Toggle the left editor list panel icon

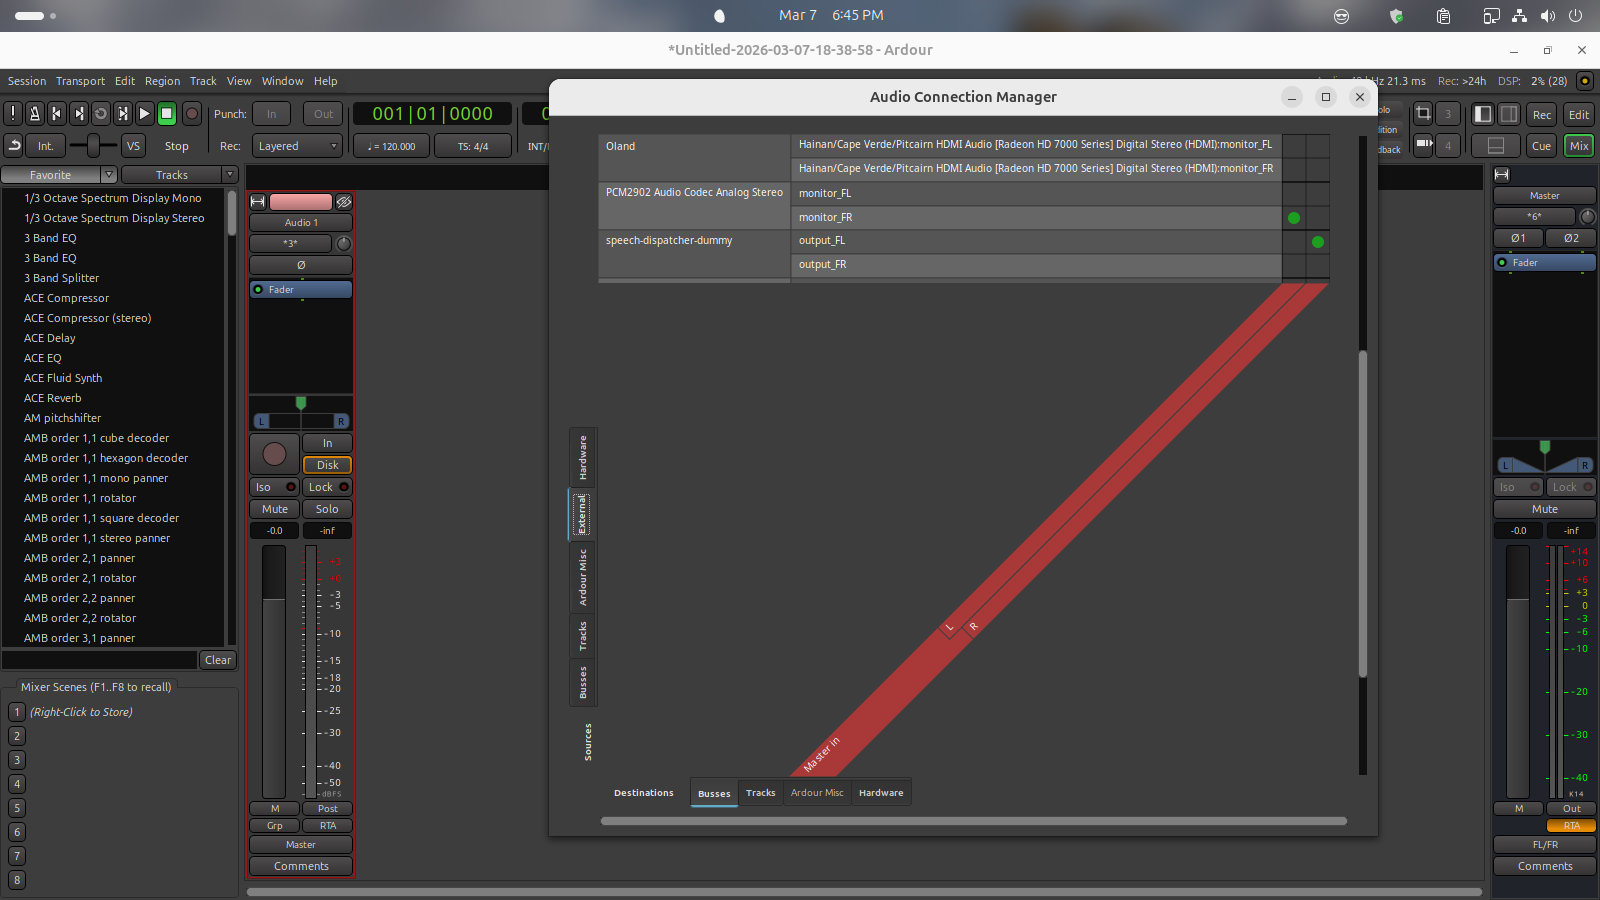pos(1483,114)
